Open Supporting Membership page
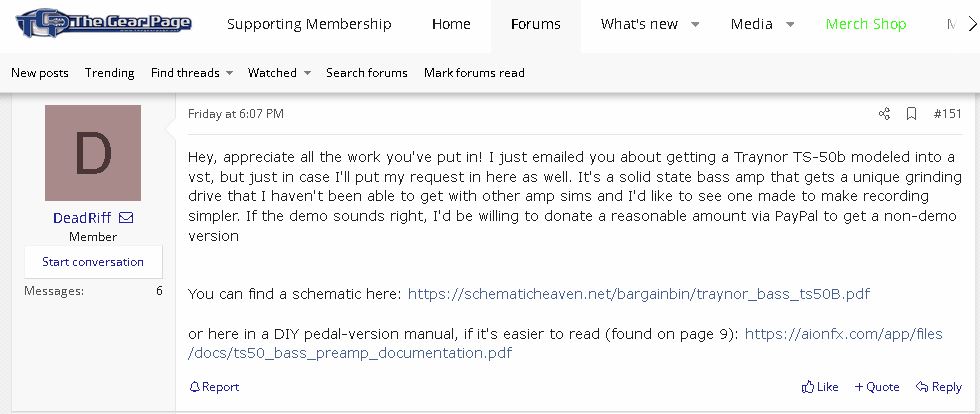This screenshot has height=414, width=980. coord(309,25)
